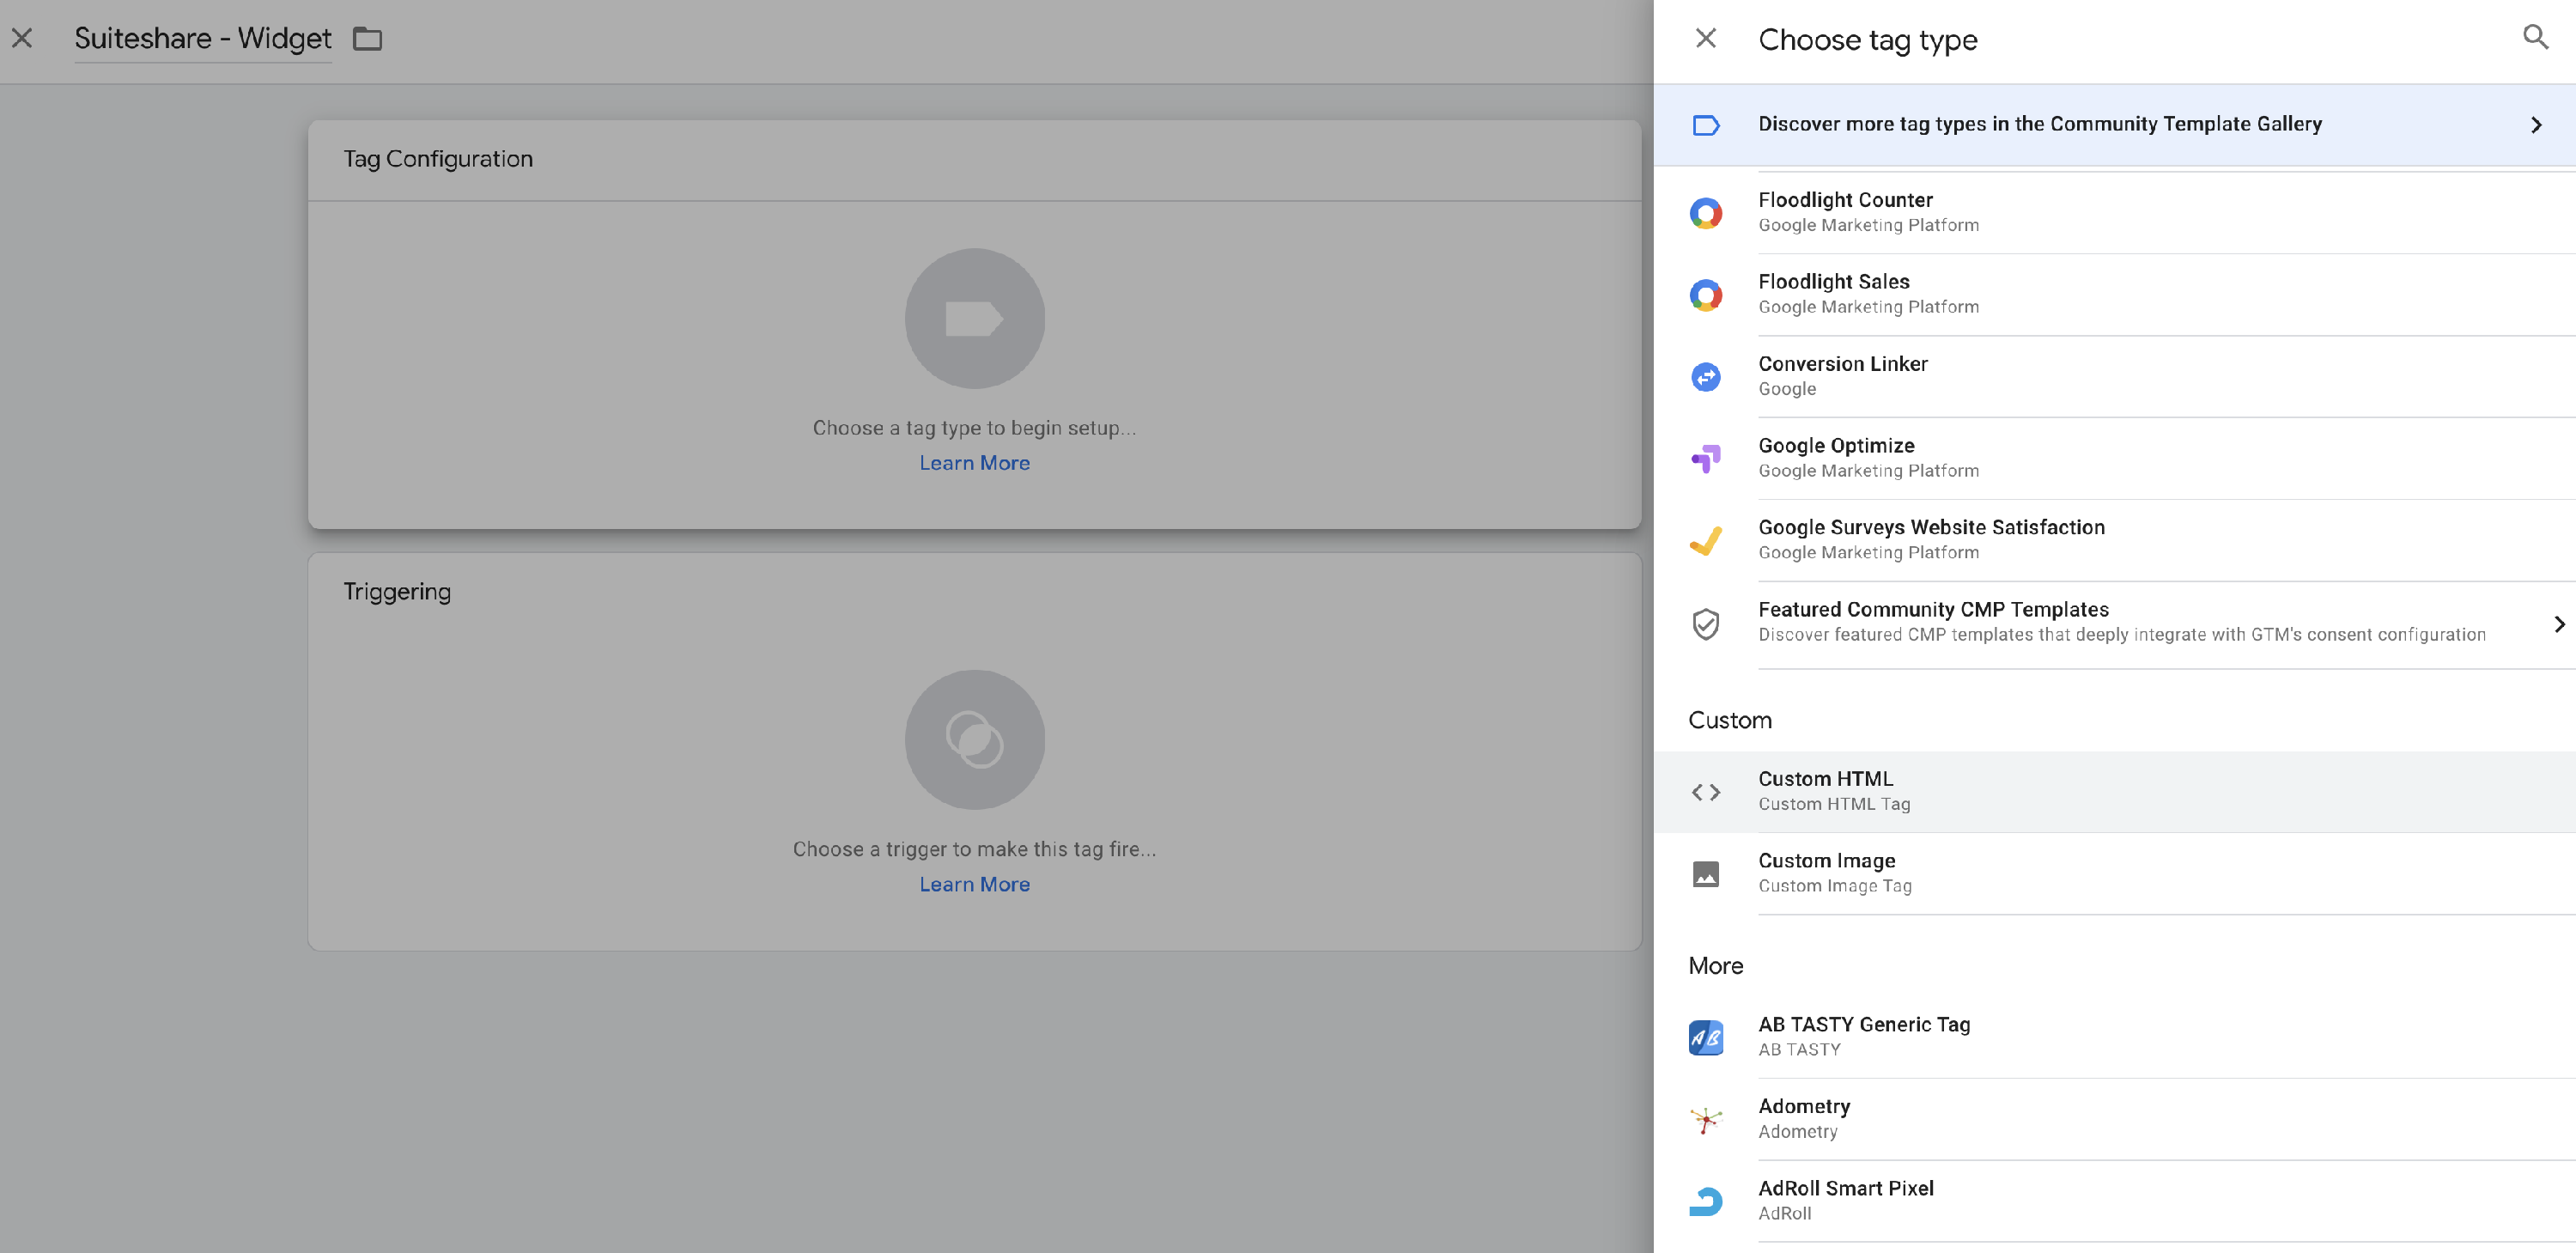This screenshot has width=2576, height=1253.
Task: Expand Featured Community CMP Templates chevron
Action: [2558, 624]
